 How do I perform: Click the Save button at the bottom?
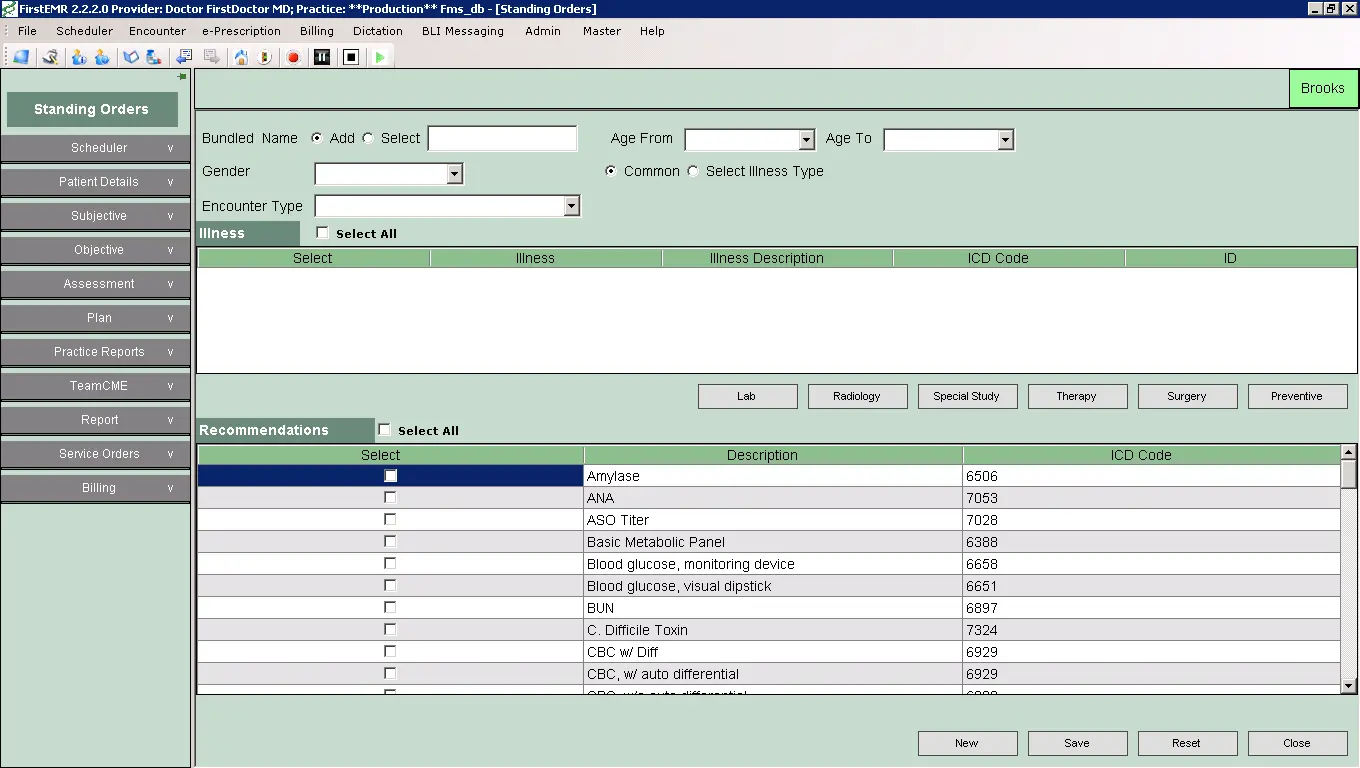[x=1077, y=743]
